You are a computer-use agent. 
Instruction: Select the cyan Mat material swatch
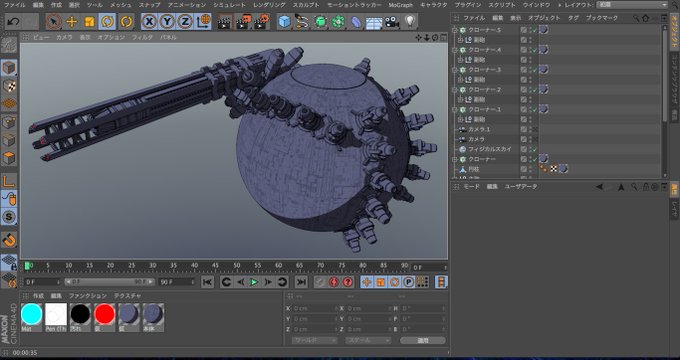(x=32, y=315)
